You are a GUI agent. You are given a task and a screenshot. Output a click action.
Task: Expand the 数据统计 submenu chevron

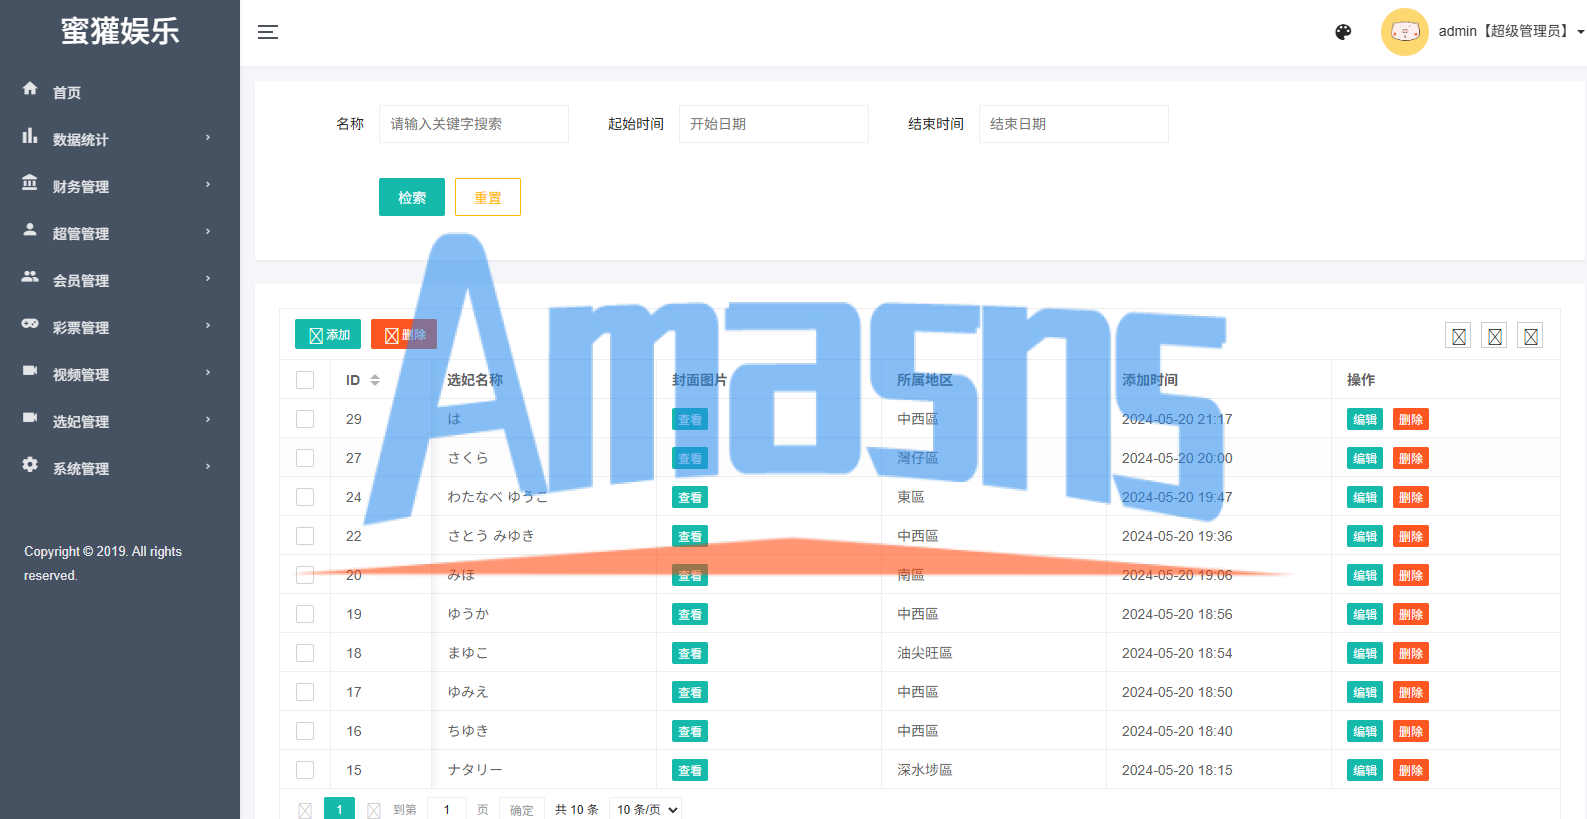coord(208,138)
